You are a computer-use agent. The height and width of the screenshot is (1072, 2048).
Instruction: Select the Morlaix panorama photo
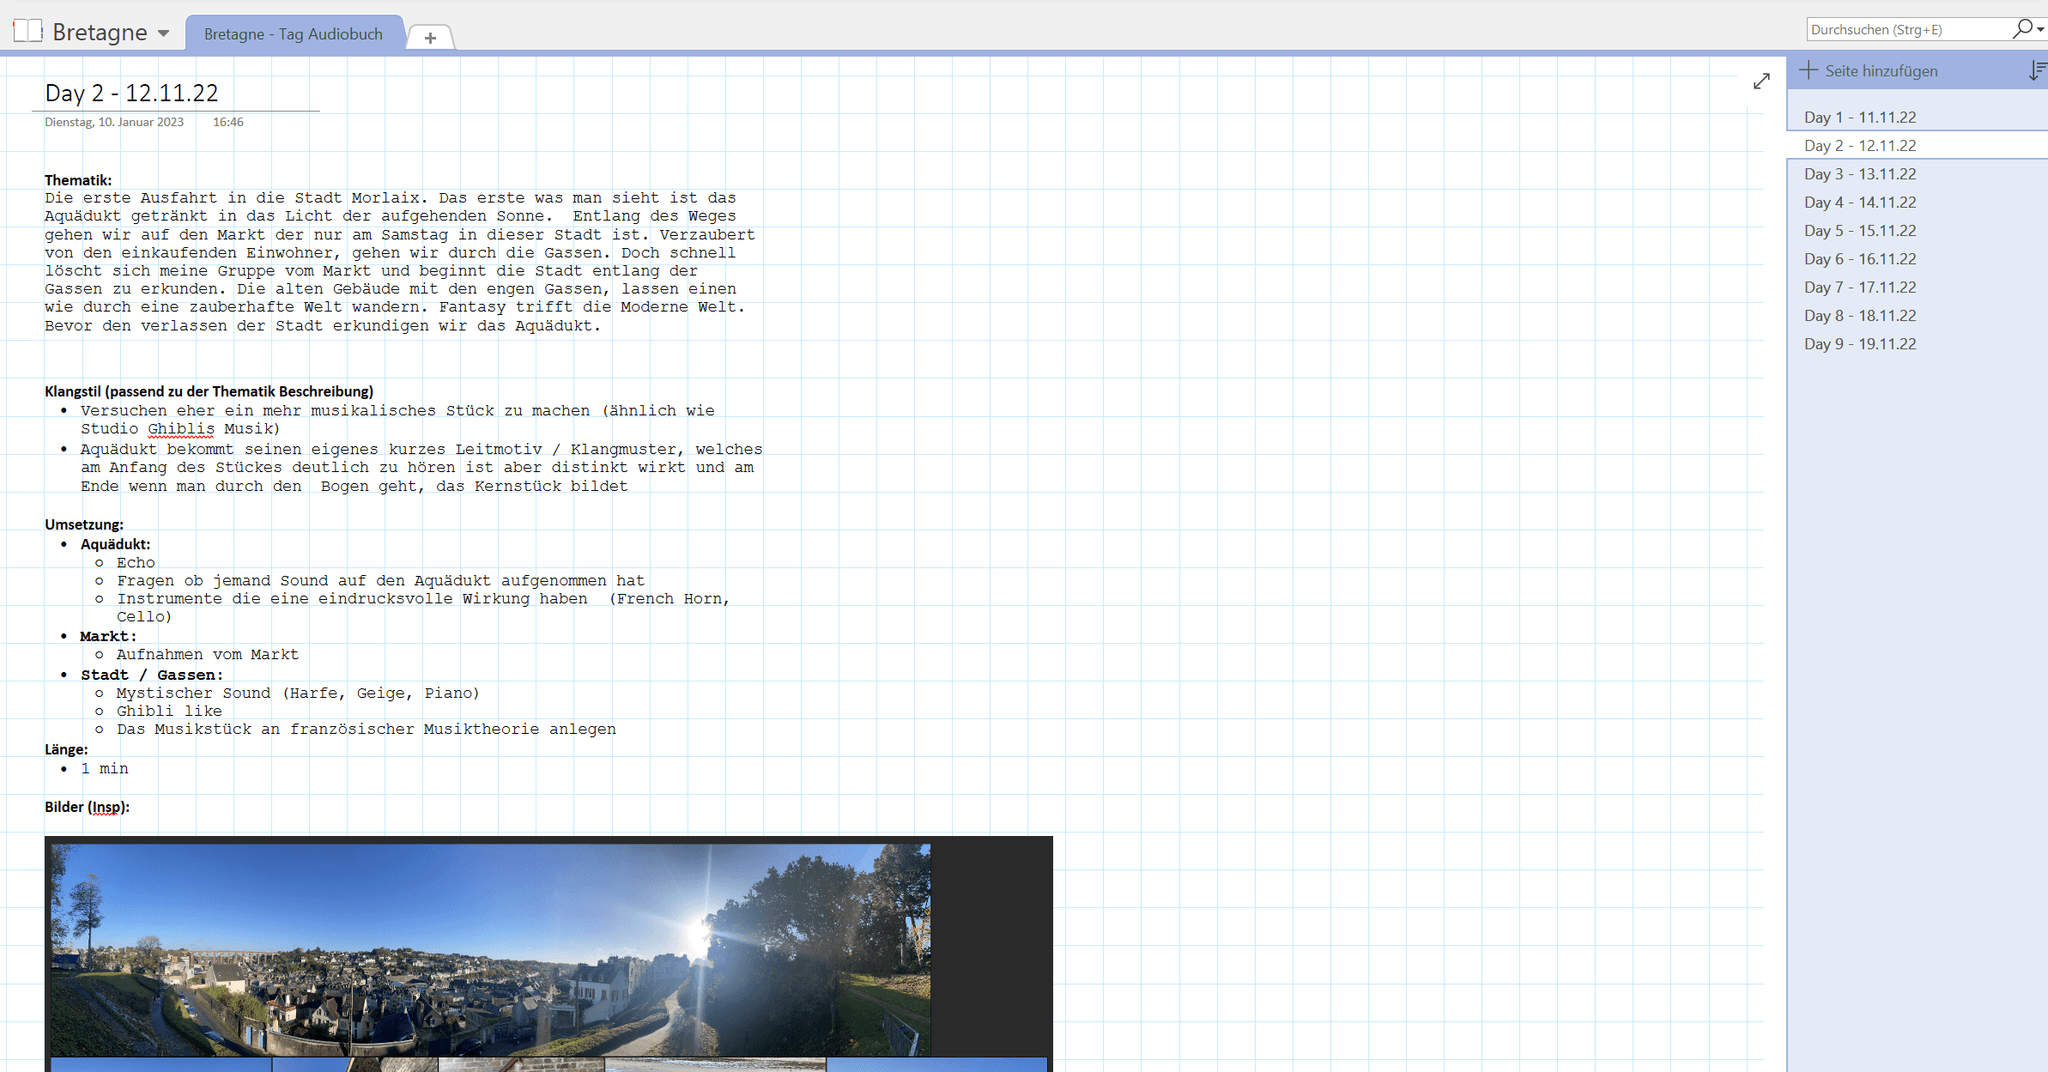click(x=490, y=950)
